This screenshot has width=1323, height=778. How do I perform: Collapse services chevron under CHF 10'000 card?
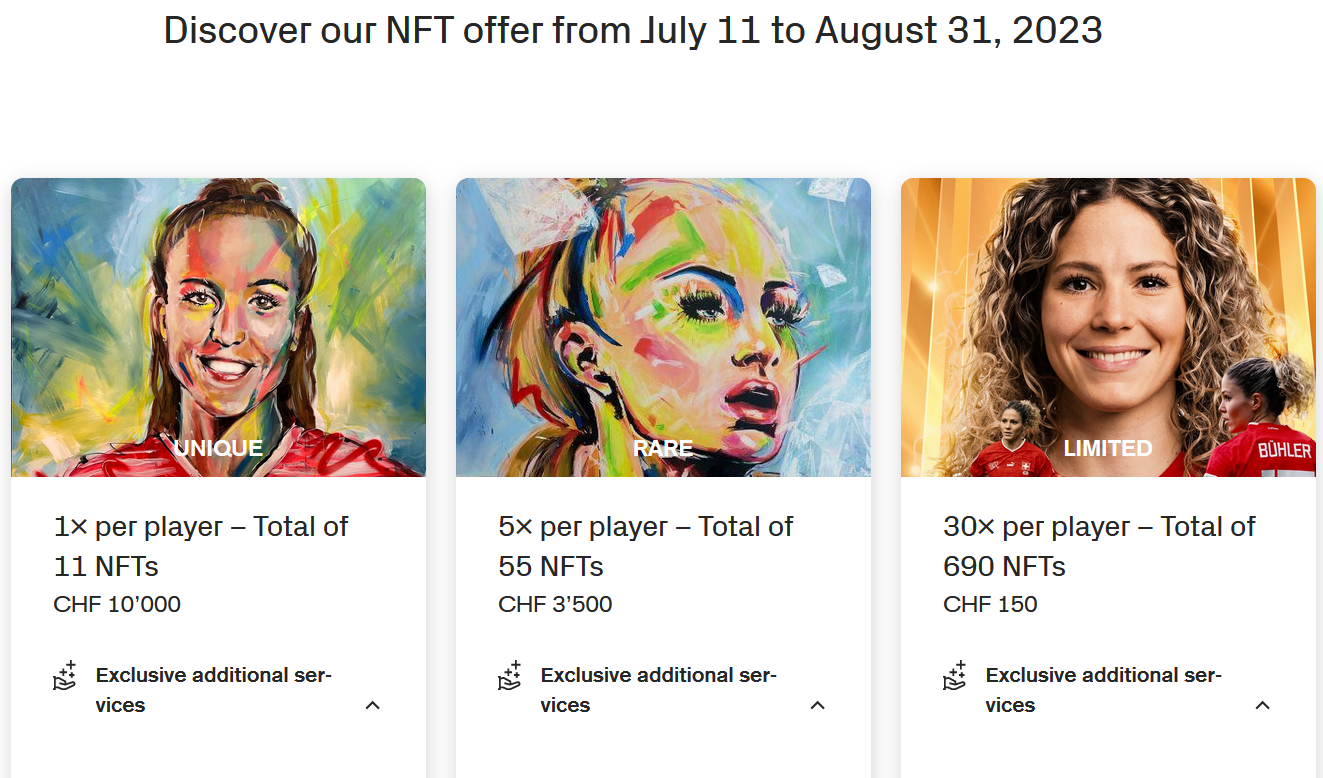[373, 705]
